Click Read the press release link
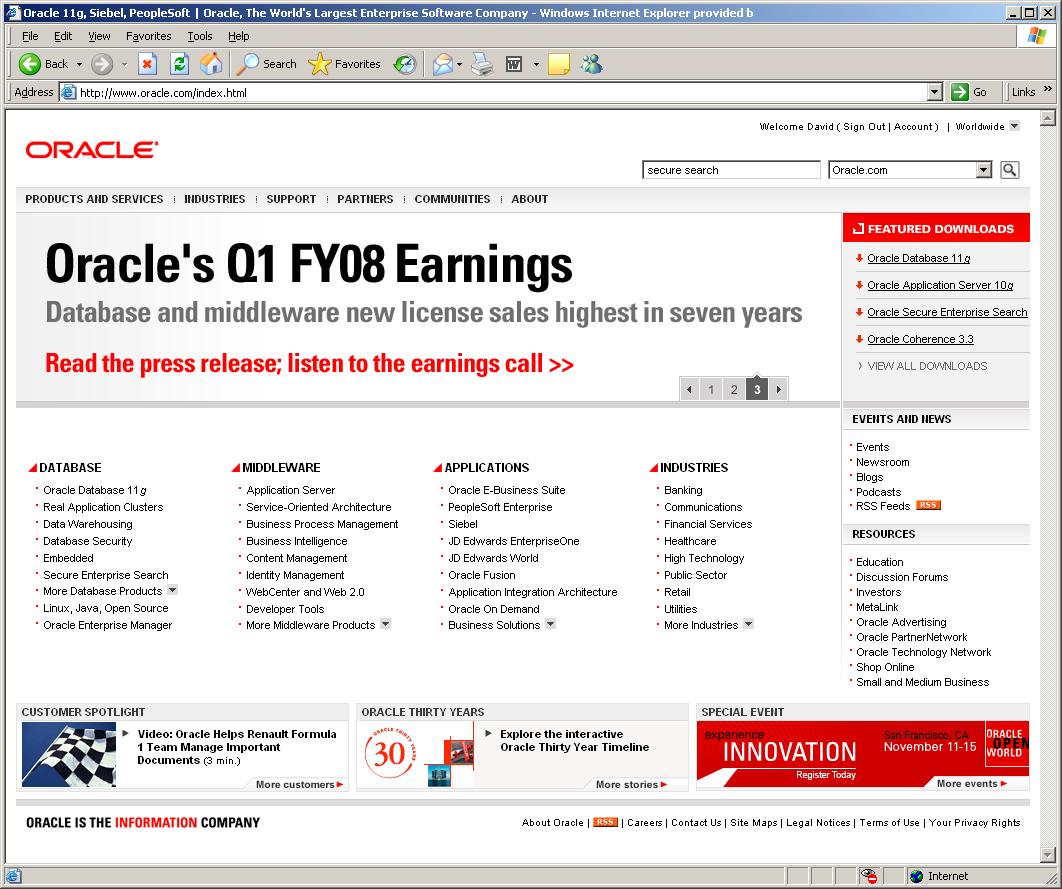 click(310, 364)
